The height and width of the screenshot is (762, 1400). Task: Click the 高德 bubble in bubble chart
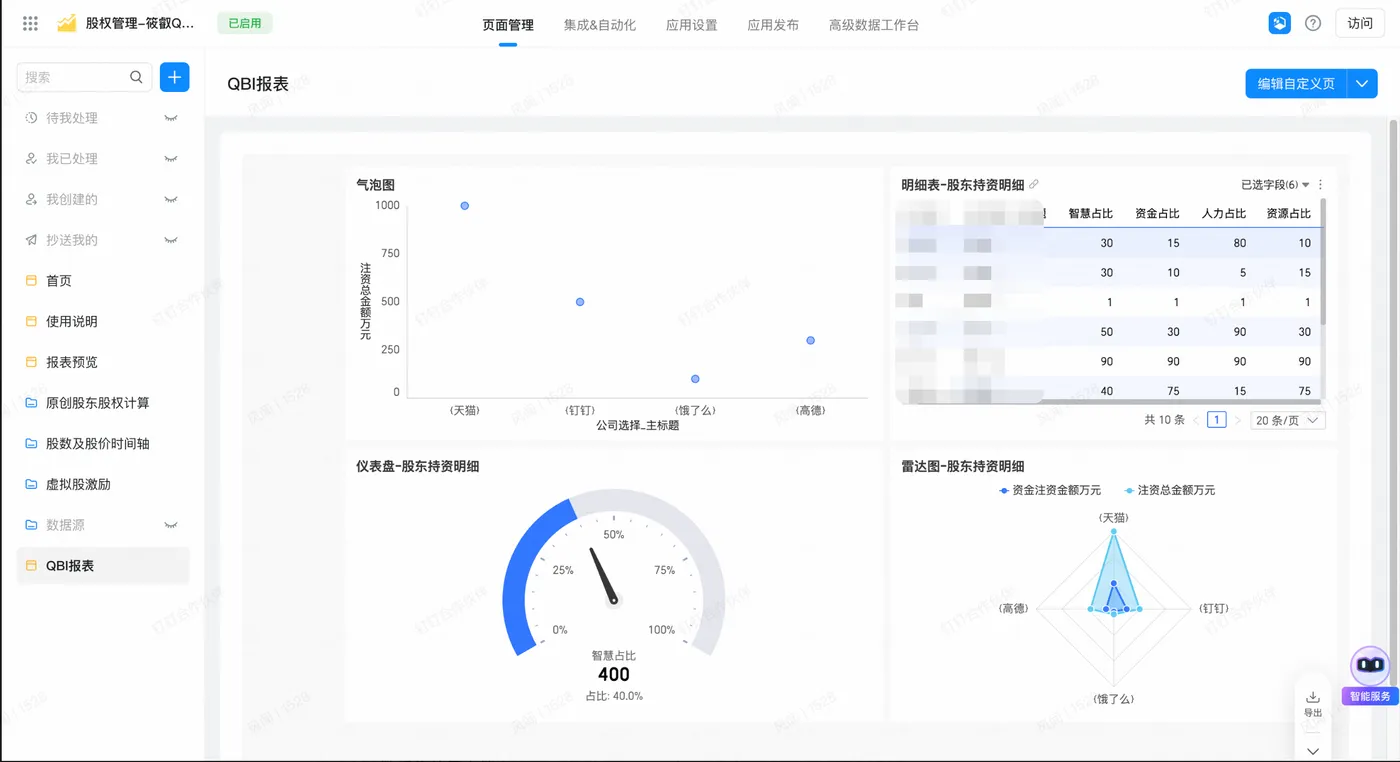point(810,340)
